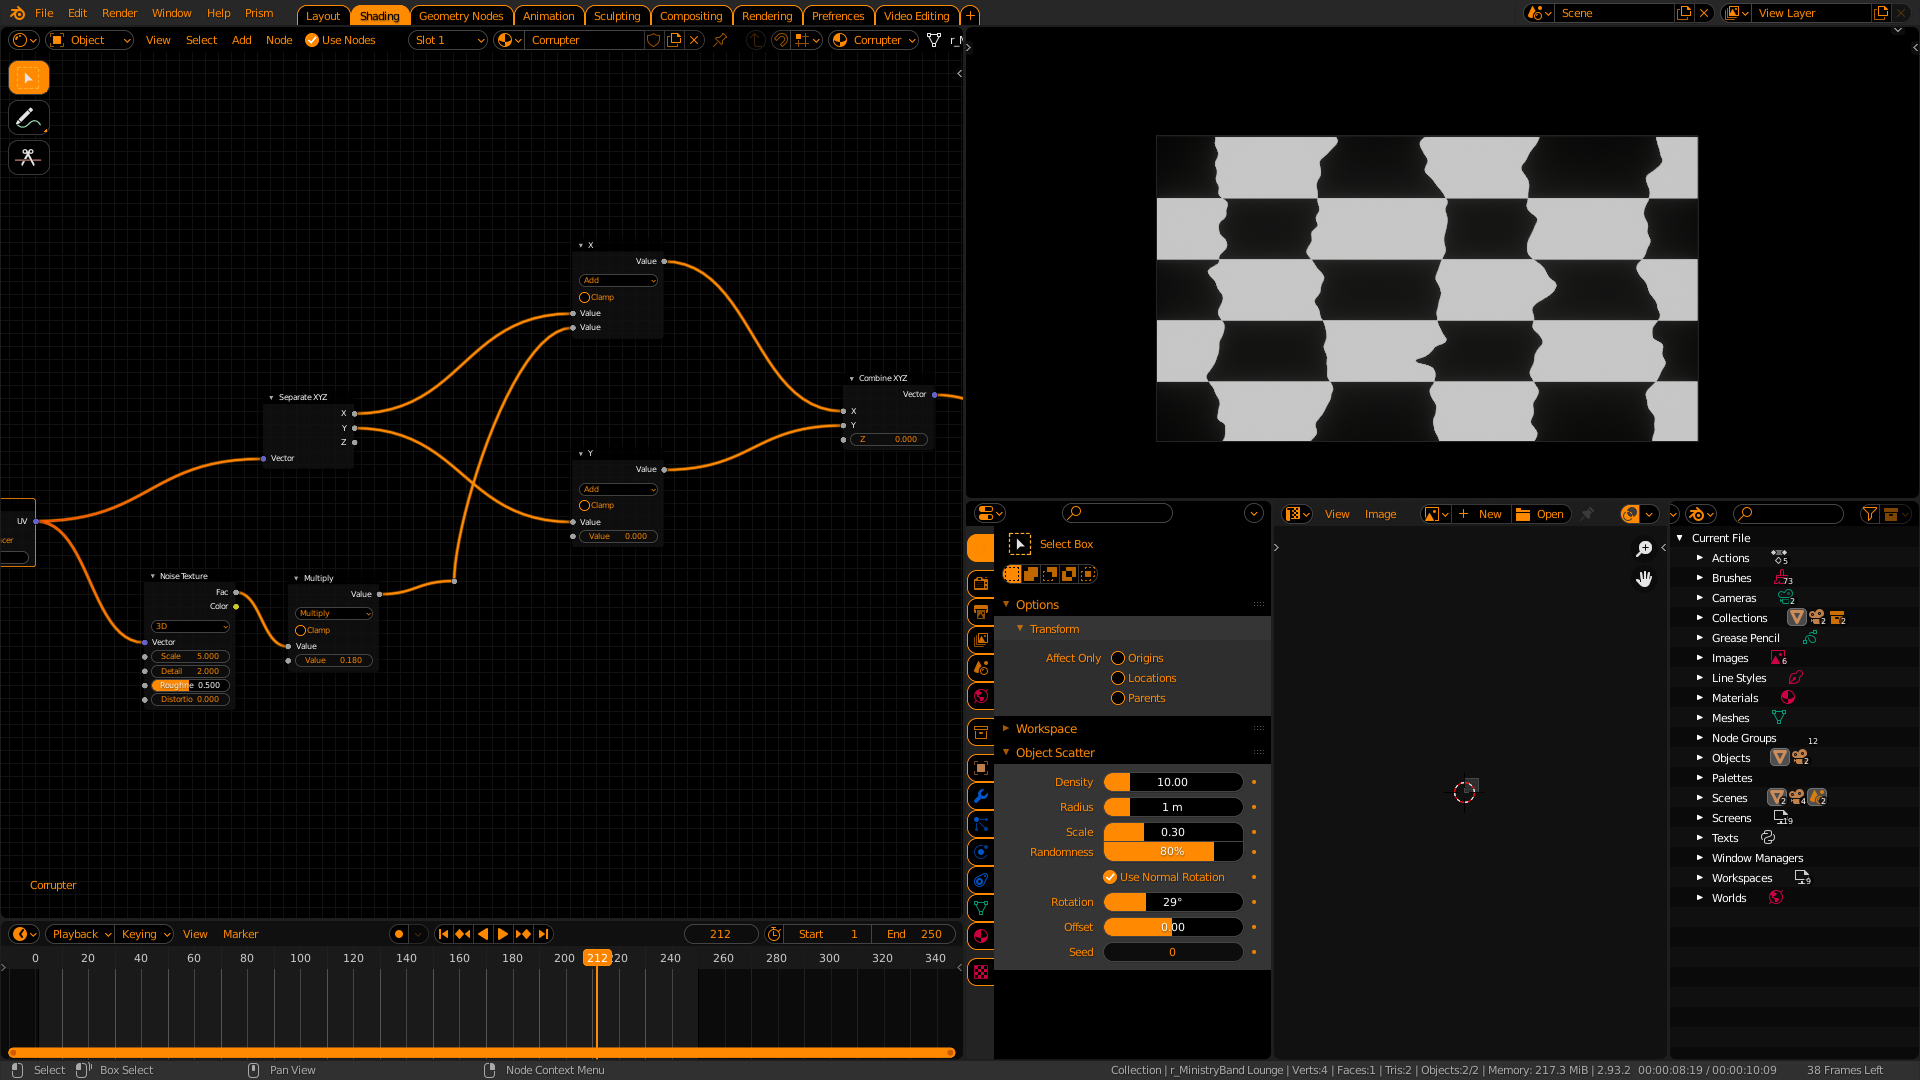Click the fake user shield icon beside Corrupter

[x=654, y=40]
